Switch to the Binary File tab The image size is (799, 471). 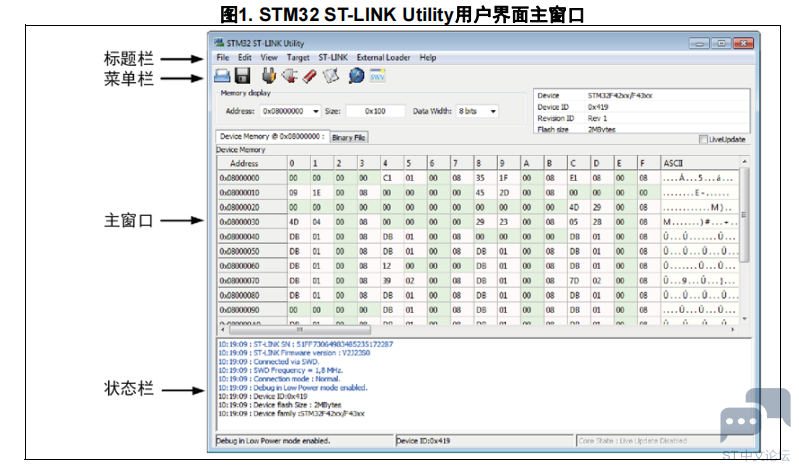pos(349,138)
